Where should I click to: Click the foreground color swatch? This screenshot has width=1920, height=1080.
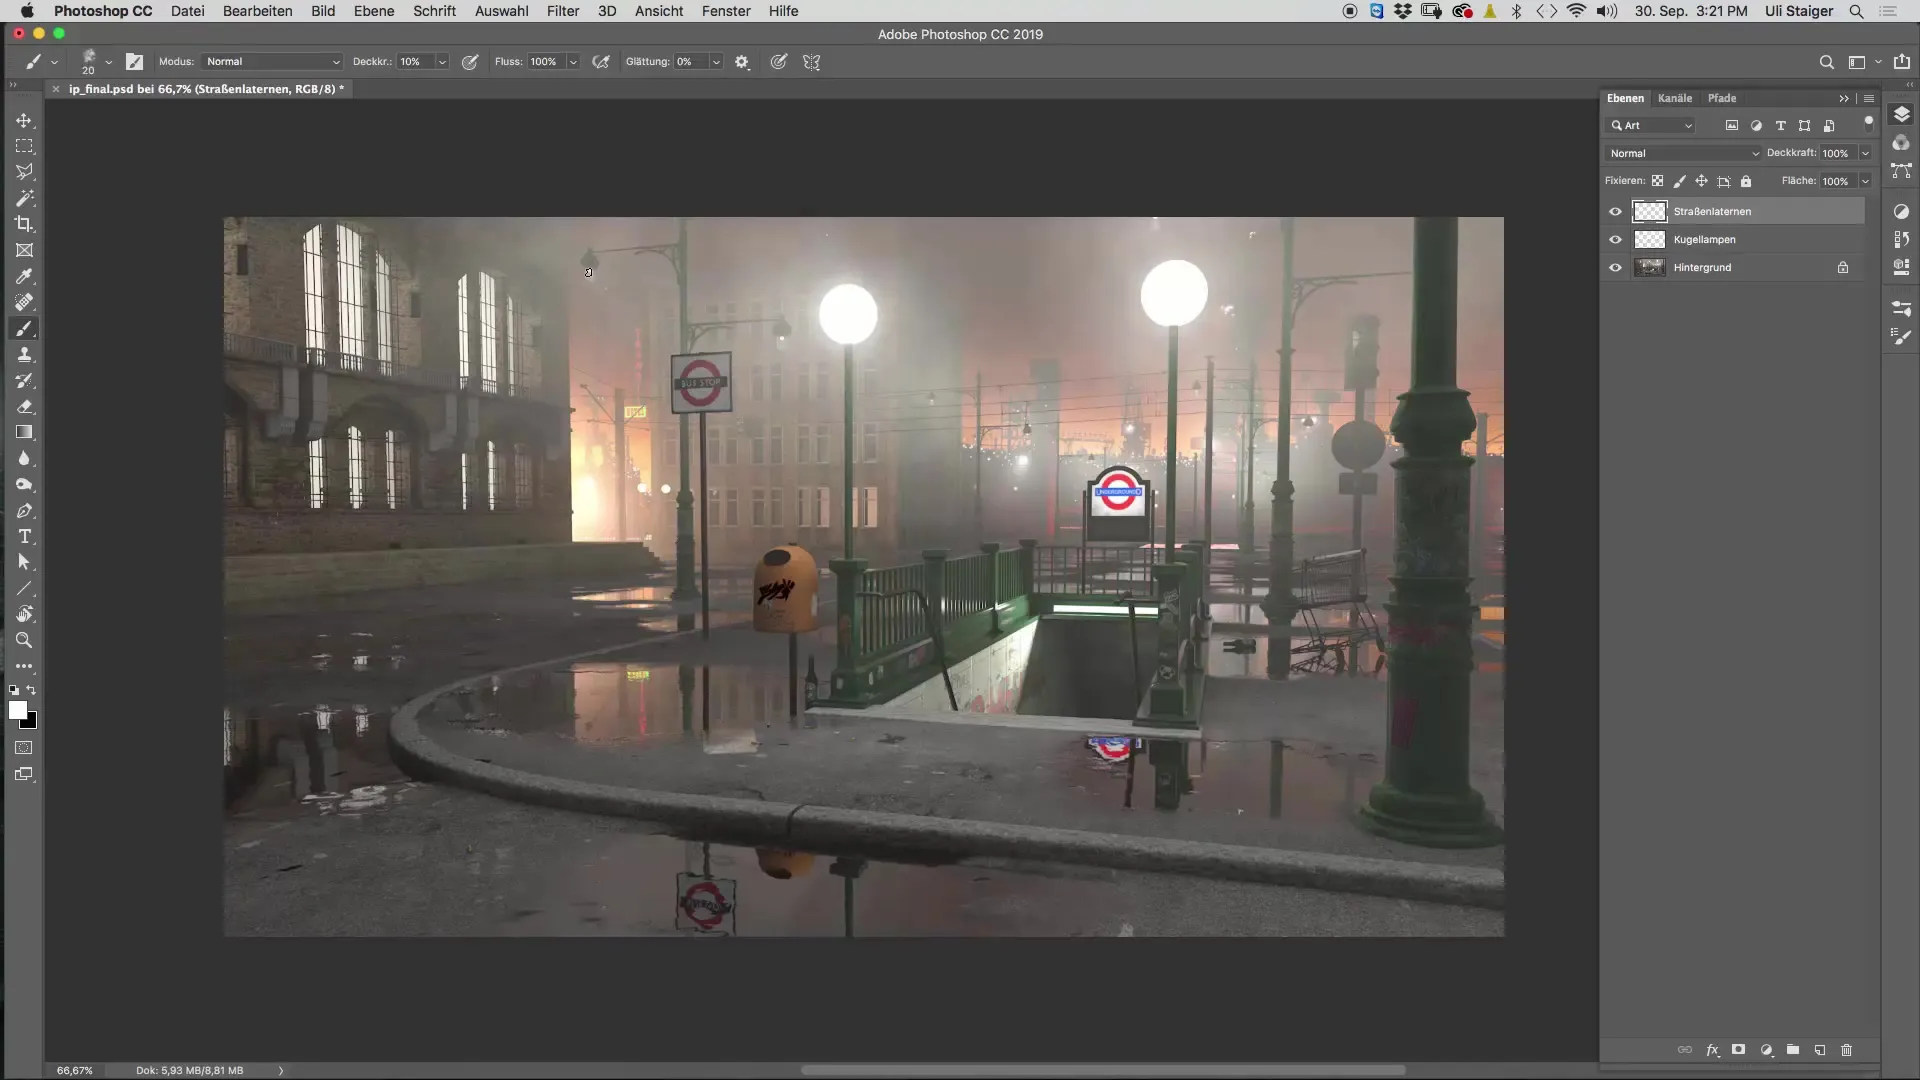17,709
